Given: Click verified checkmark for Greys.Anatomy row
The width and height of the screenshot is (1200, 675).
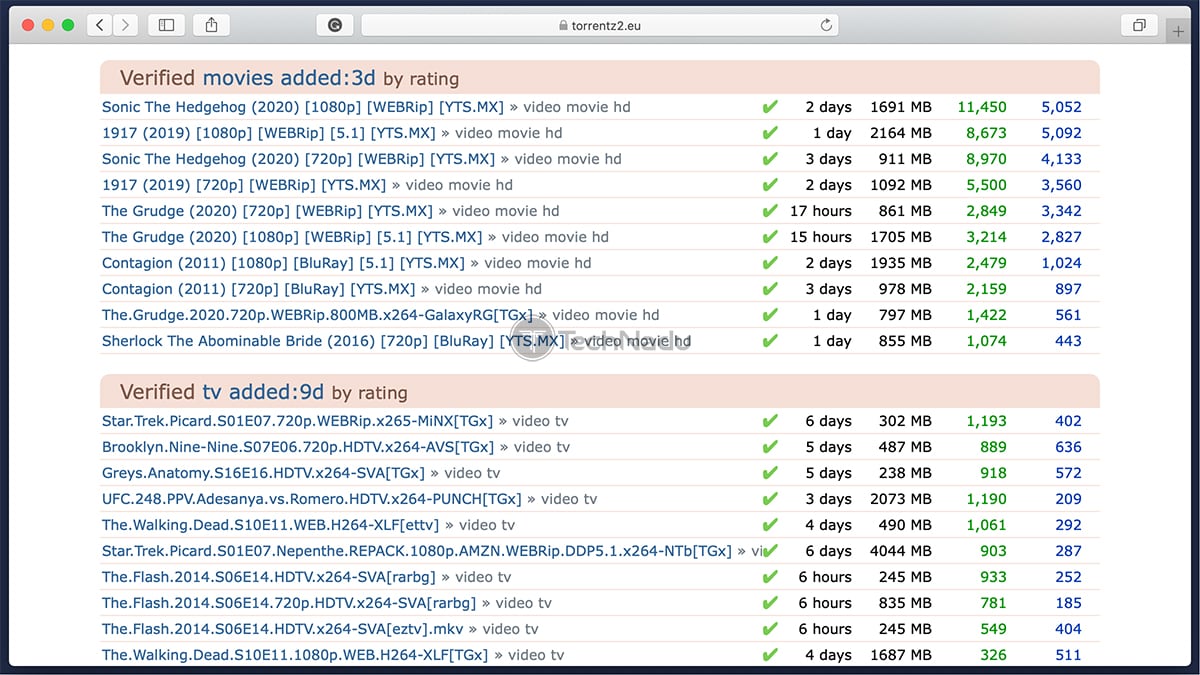Looking at the screenshot, I should pyautogui.click(x=769, y=473).
